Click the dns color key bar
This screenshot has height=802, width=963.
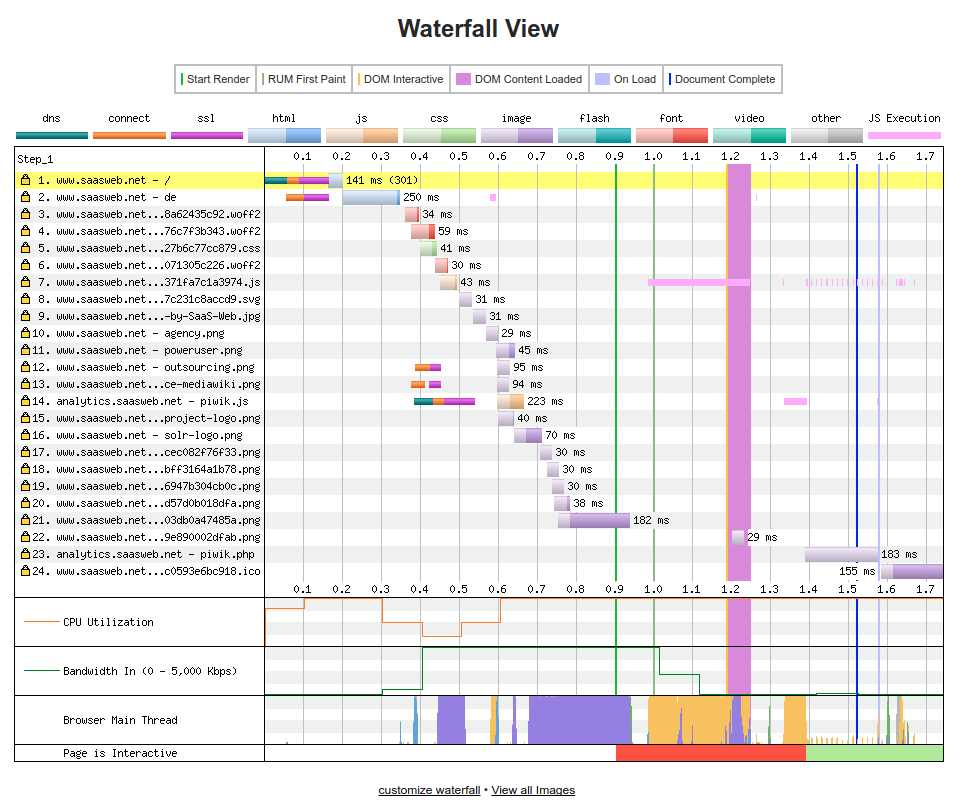pos(52,135)
